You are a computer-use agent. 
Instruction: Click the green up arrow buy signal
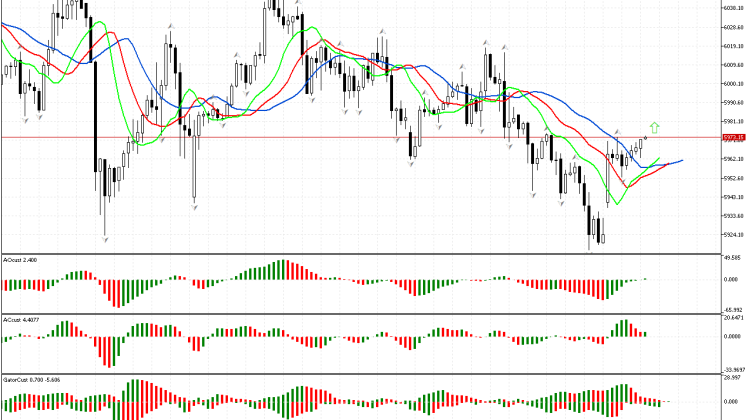[654, 127]
